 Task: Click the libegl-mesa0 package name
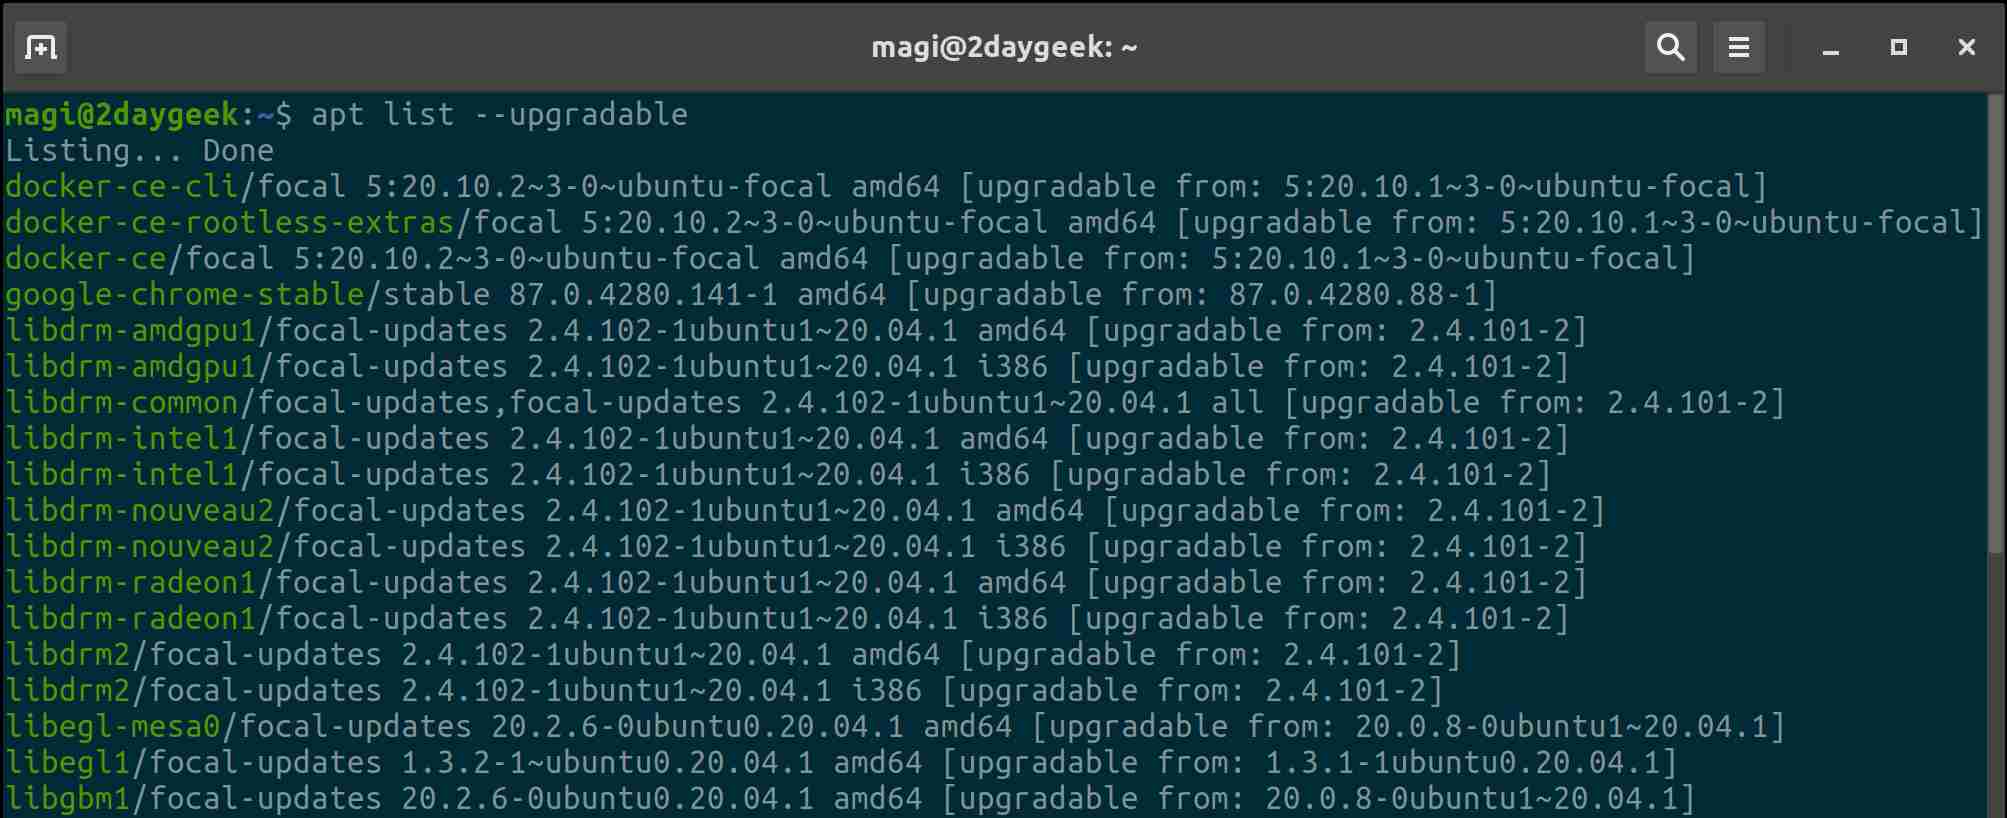(112, 727)
